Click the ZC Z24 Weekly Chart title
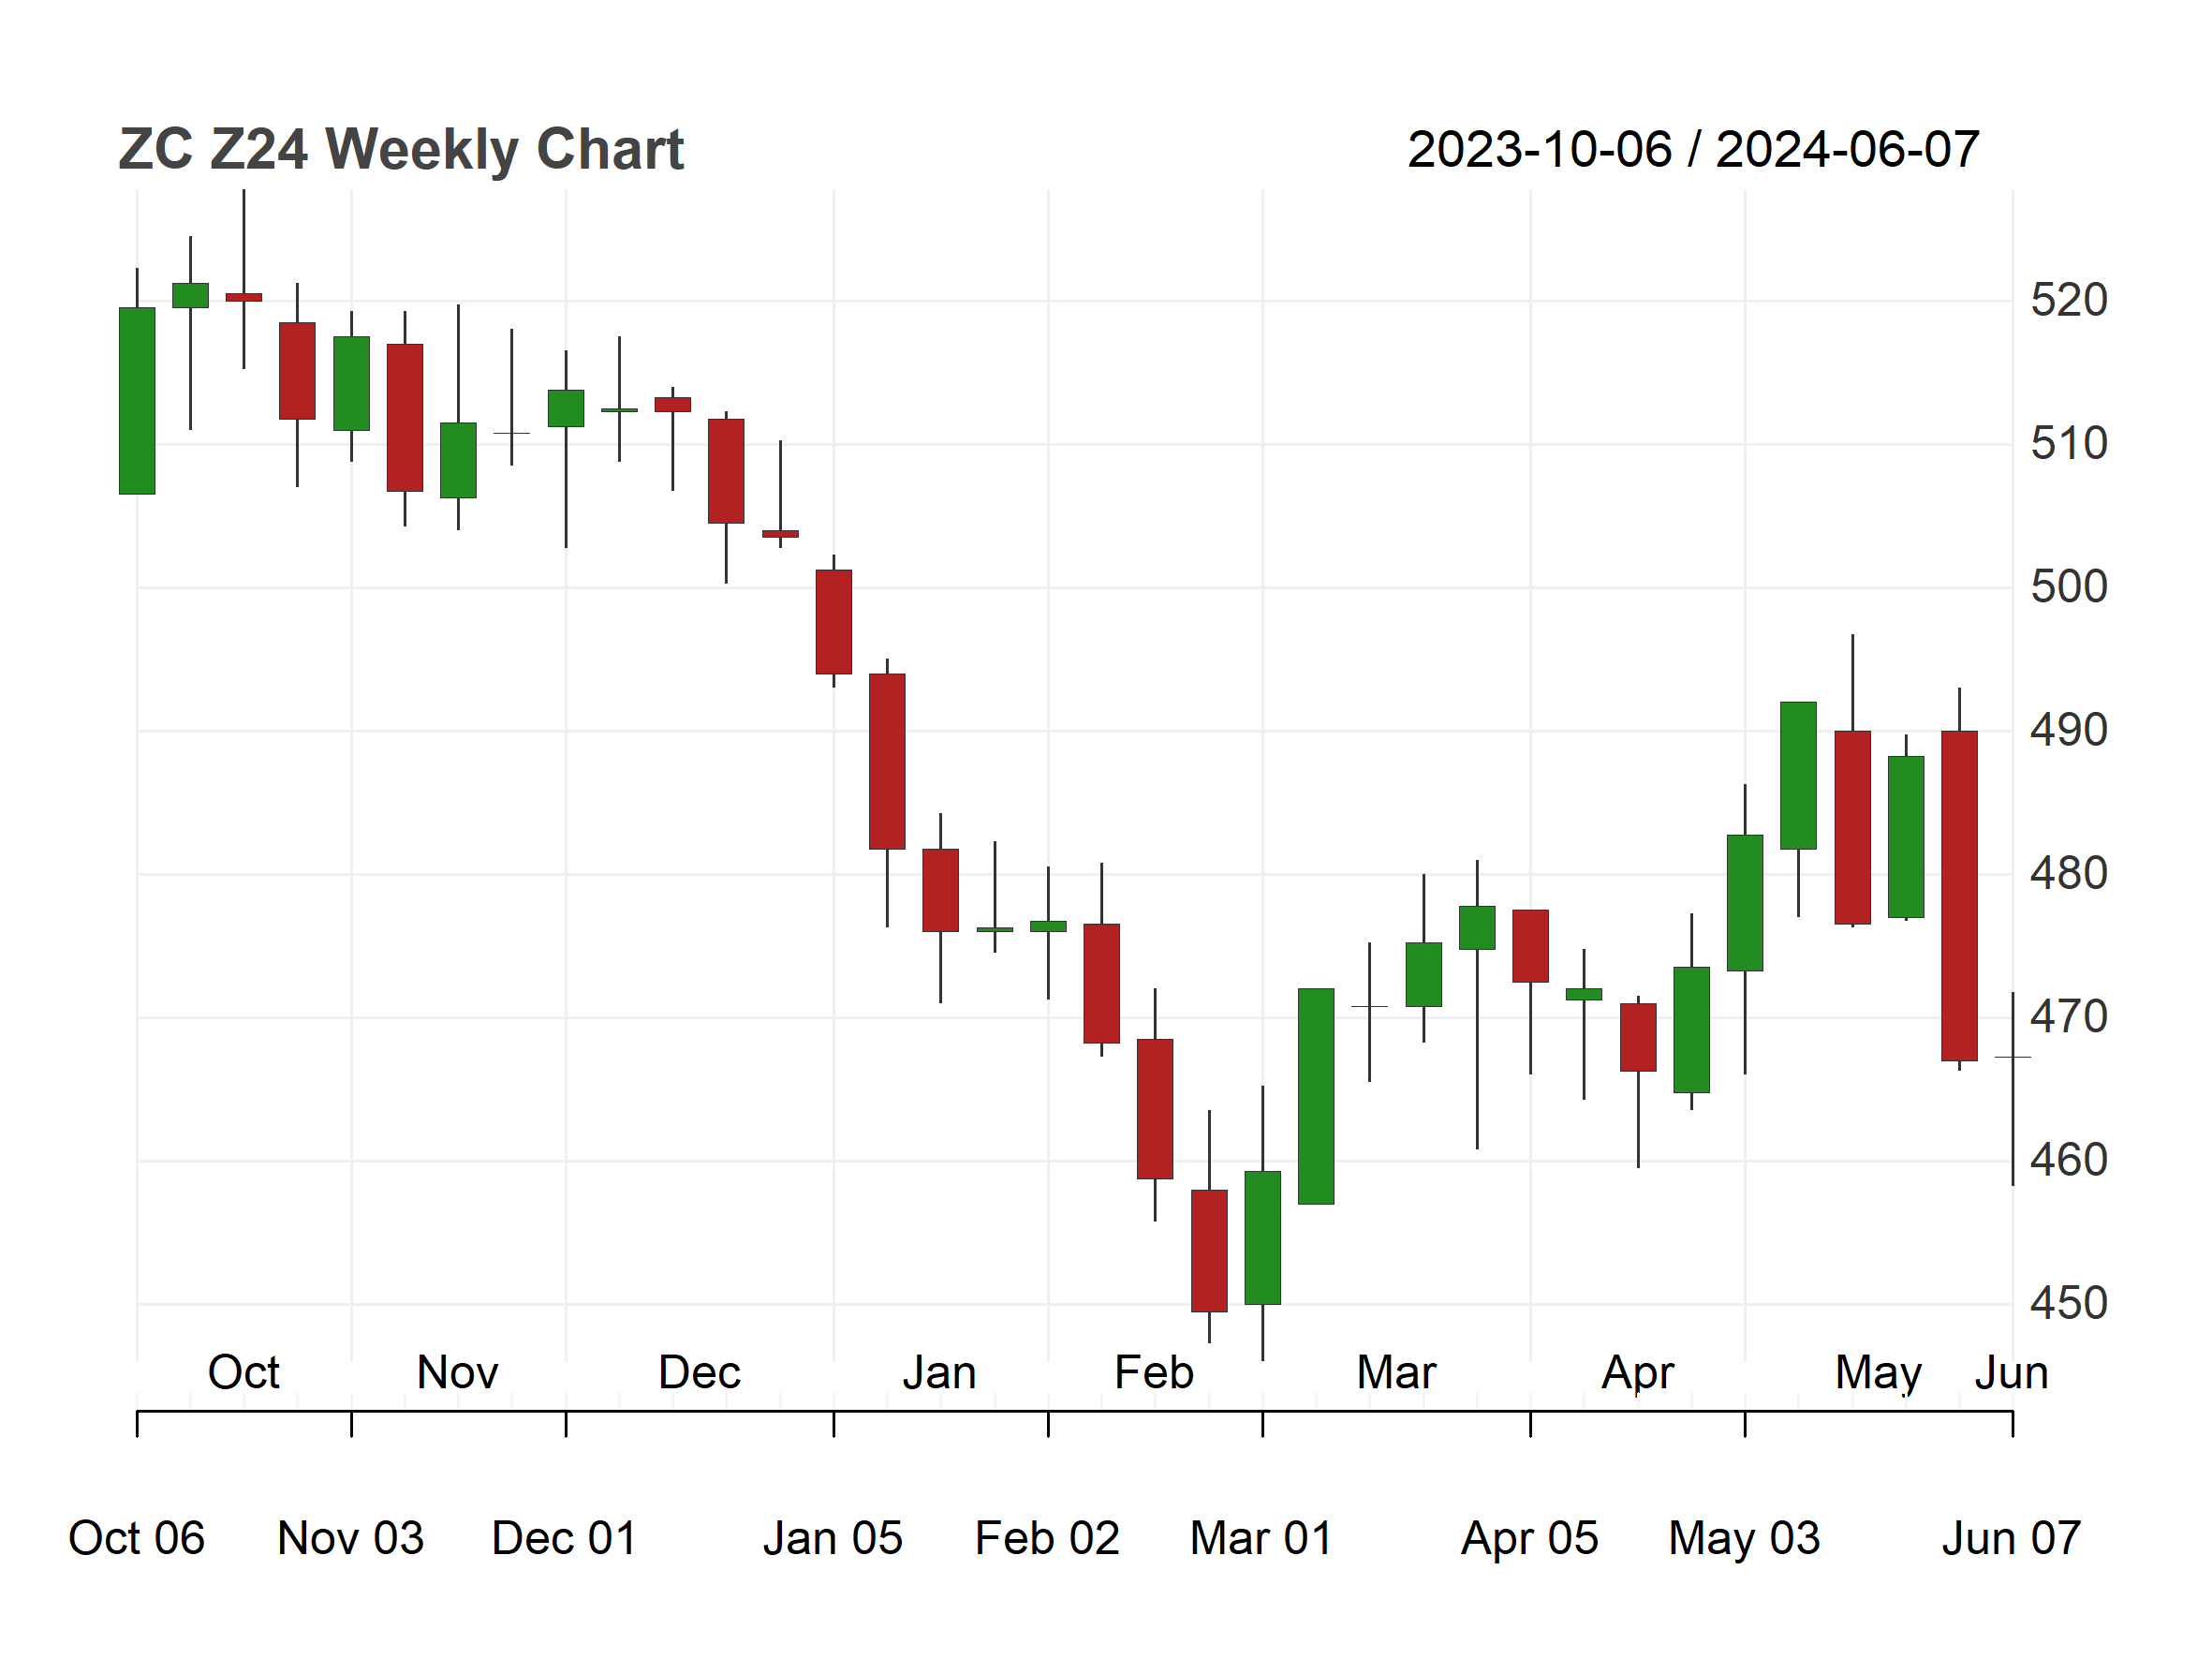Viewport: 2212px width, 1659px height. 401,150
